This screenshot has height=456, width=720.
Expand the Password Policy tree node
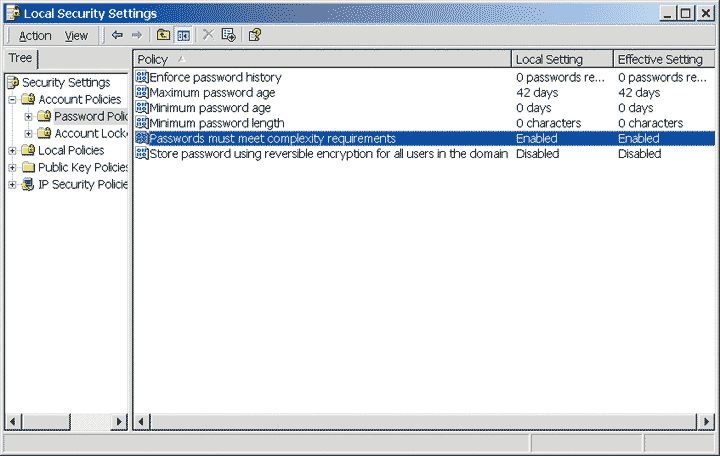pos(29,117)
